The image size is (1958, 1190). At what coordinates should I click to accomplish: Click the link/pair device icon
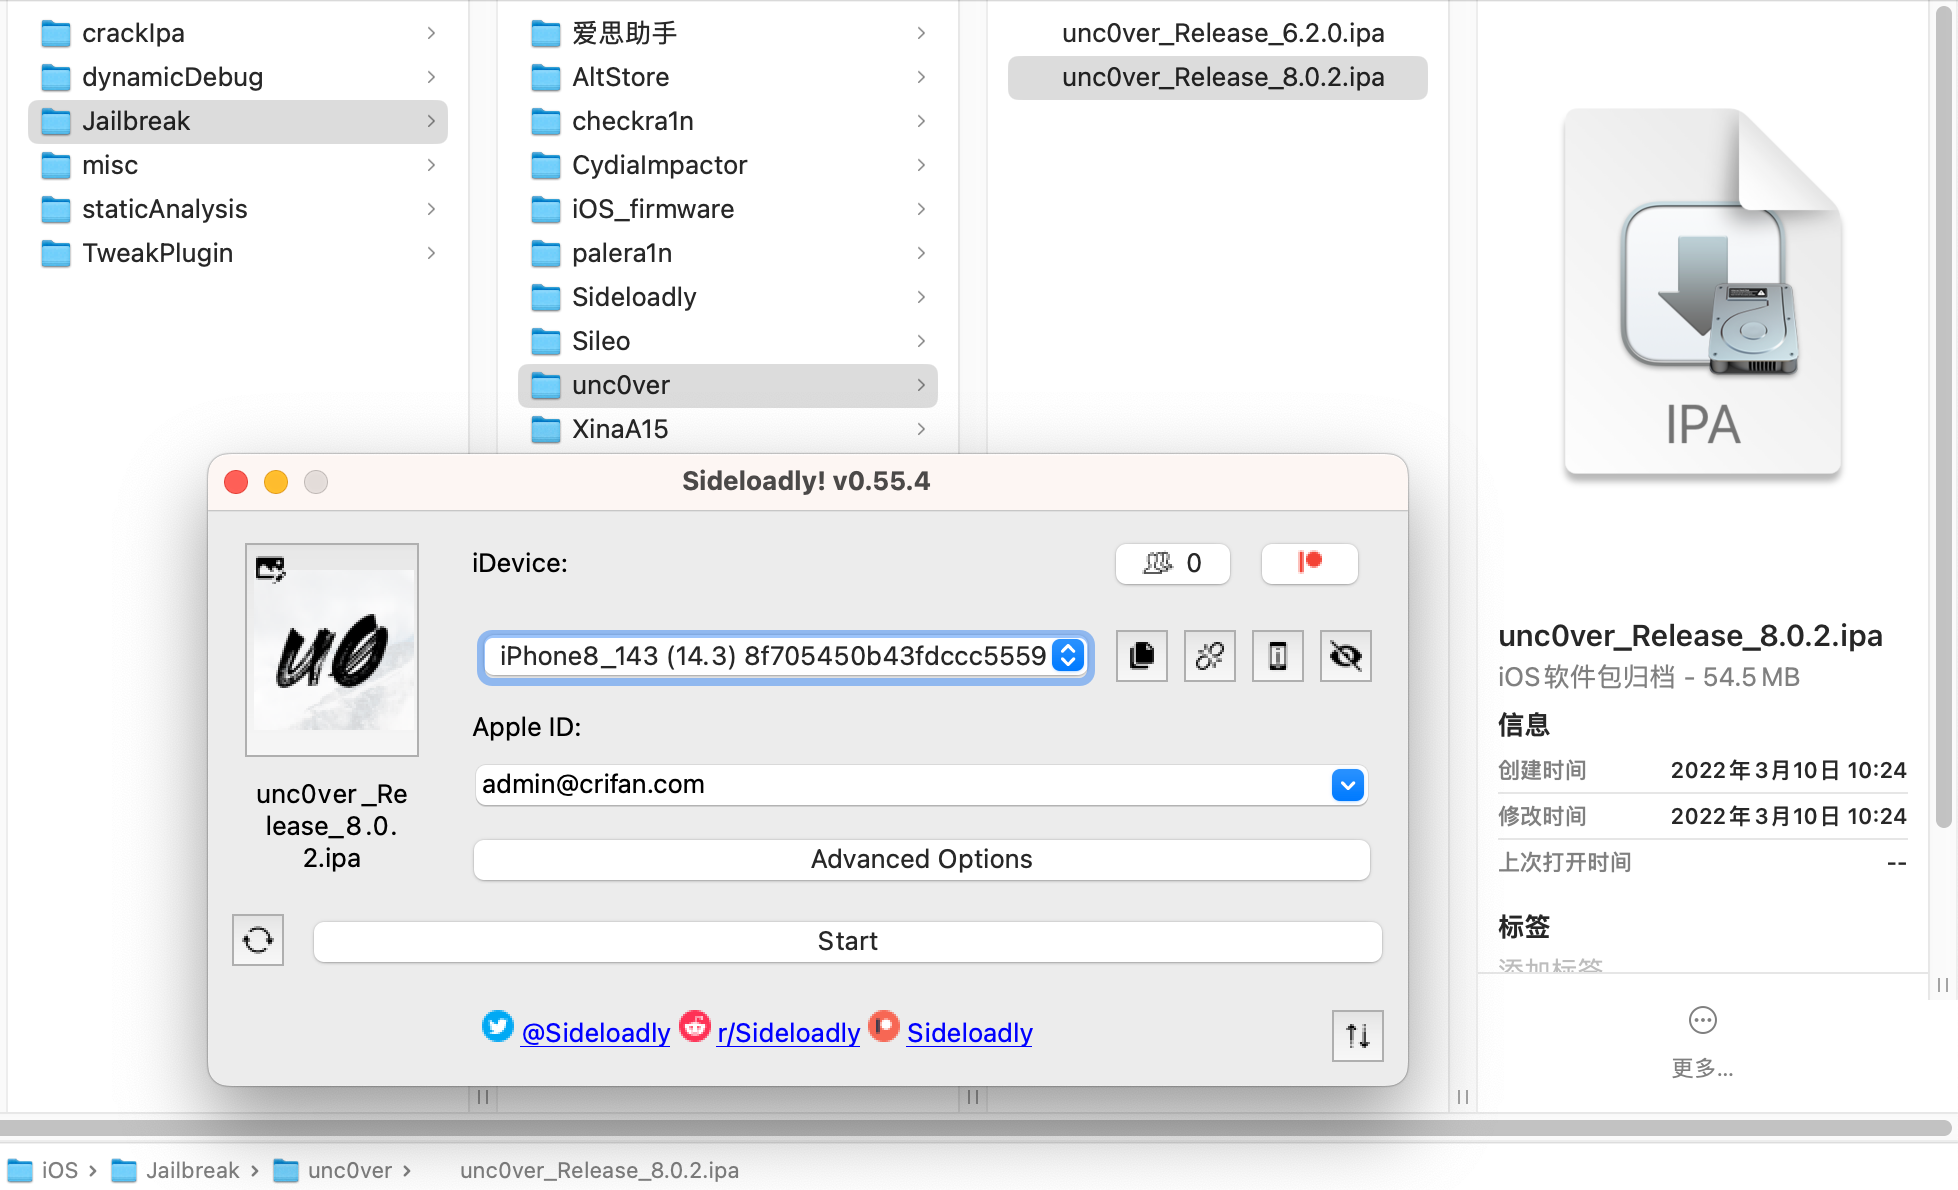[x=1207, y=652]
